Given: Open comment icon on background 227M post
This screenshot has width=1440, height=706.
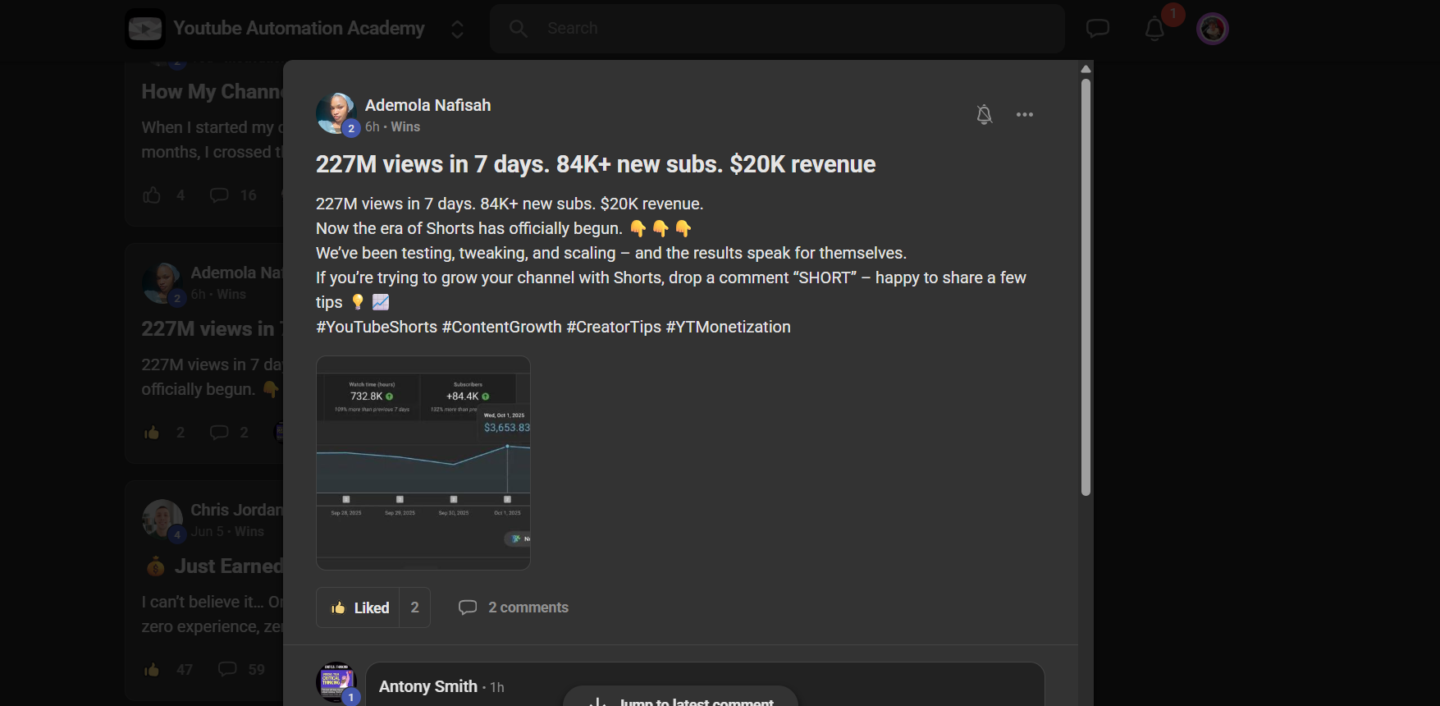Looking at the screenshot, I should [x=220, y=432].
